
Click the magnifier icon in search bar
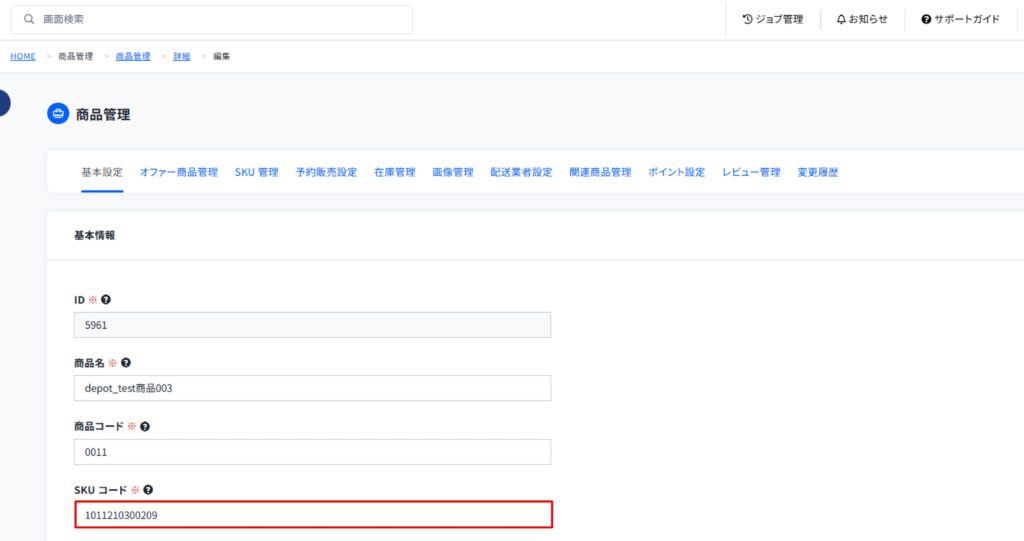(x=29, y=20)
